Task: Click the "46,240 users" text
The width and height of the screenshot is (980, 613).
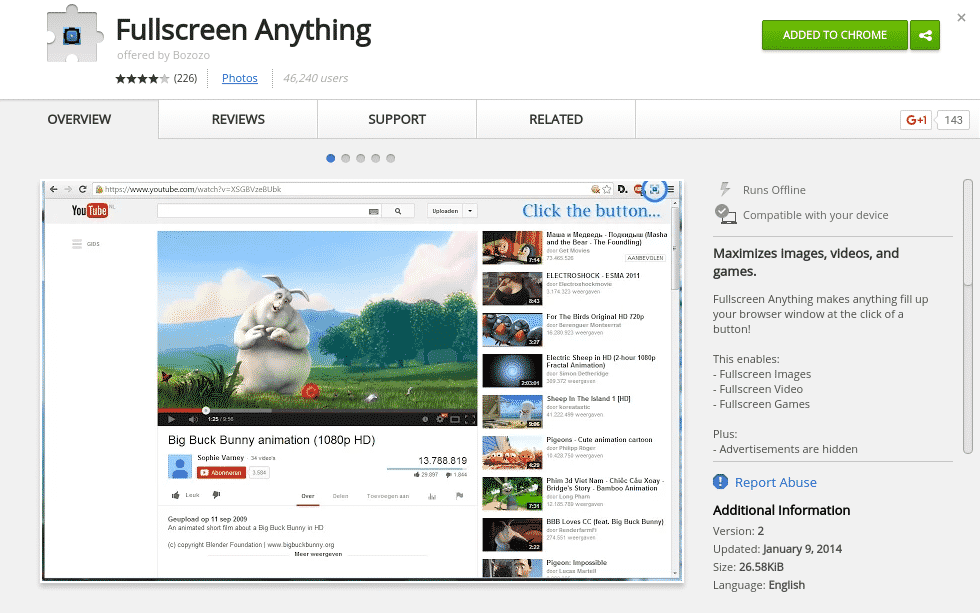Action: [316, 78]
